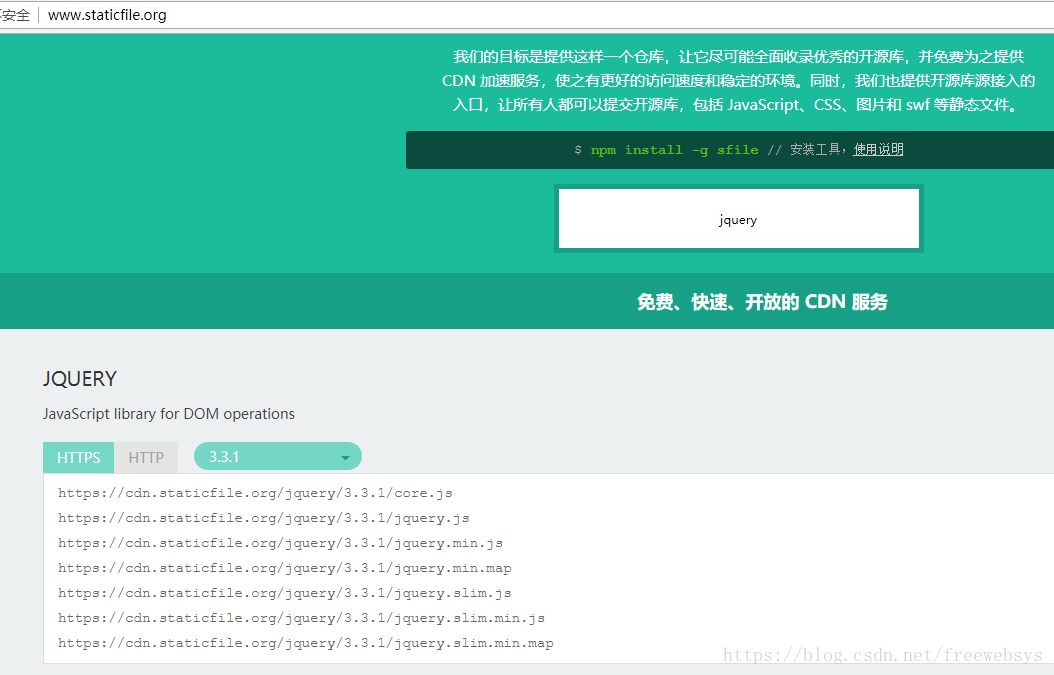Click the JQUERY library heading

[x=80, y=379]
